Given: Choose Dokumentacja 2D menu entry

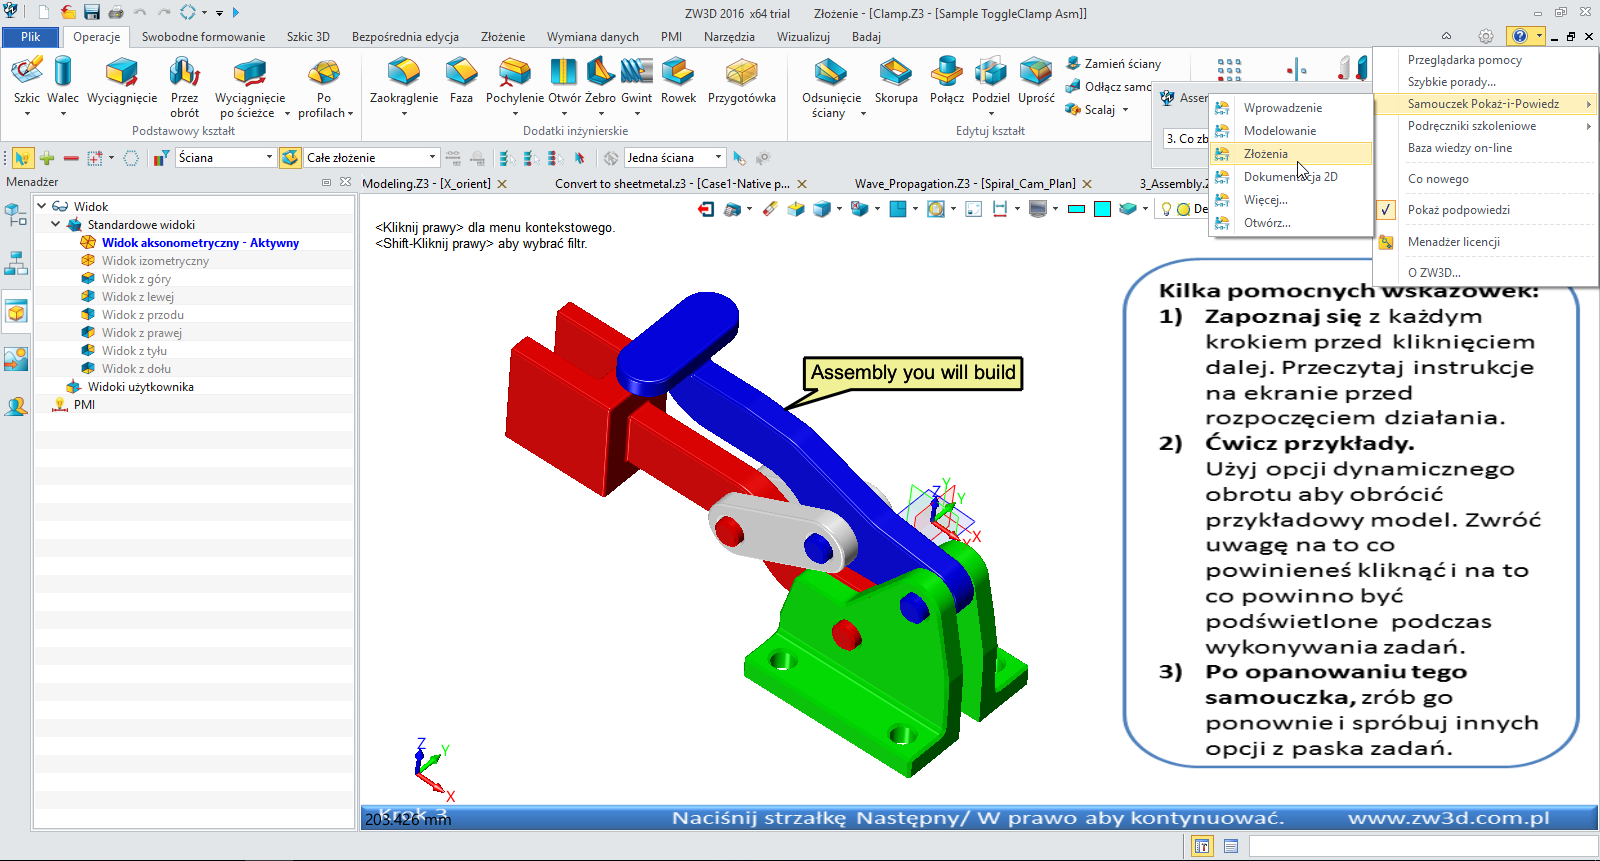Looking at the screenshot, I should 1291,177.
